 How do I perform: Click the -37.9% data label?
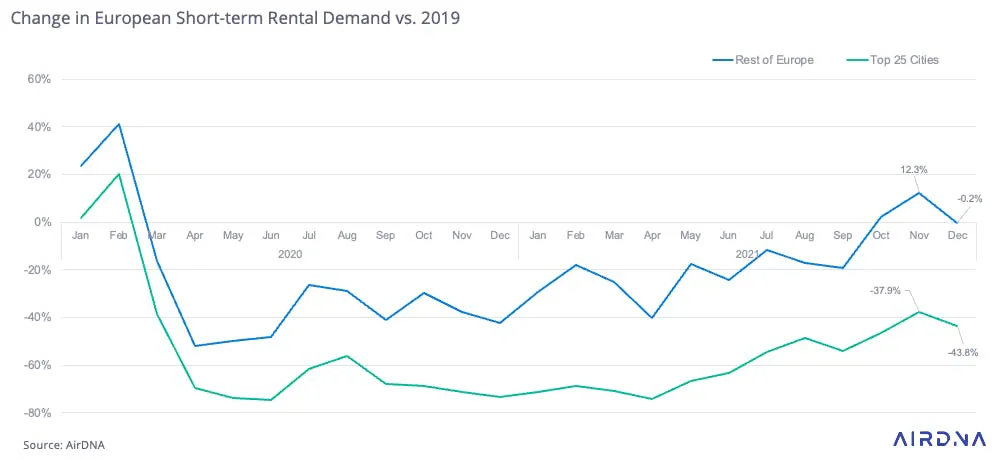point(885,290)
